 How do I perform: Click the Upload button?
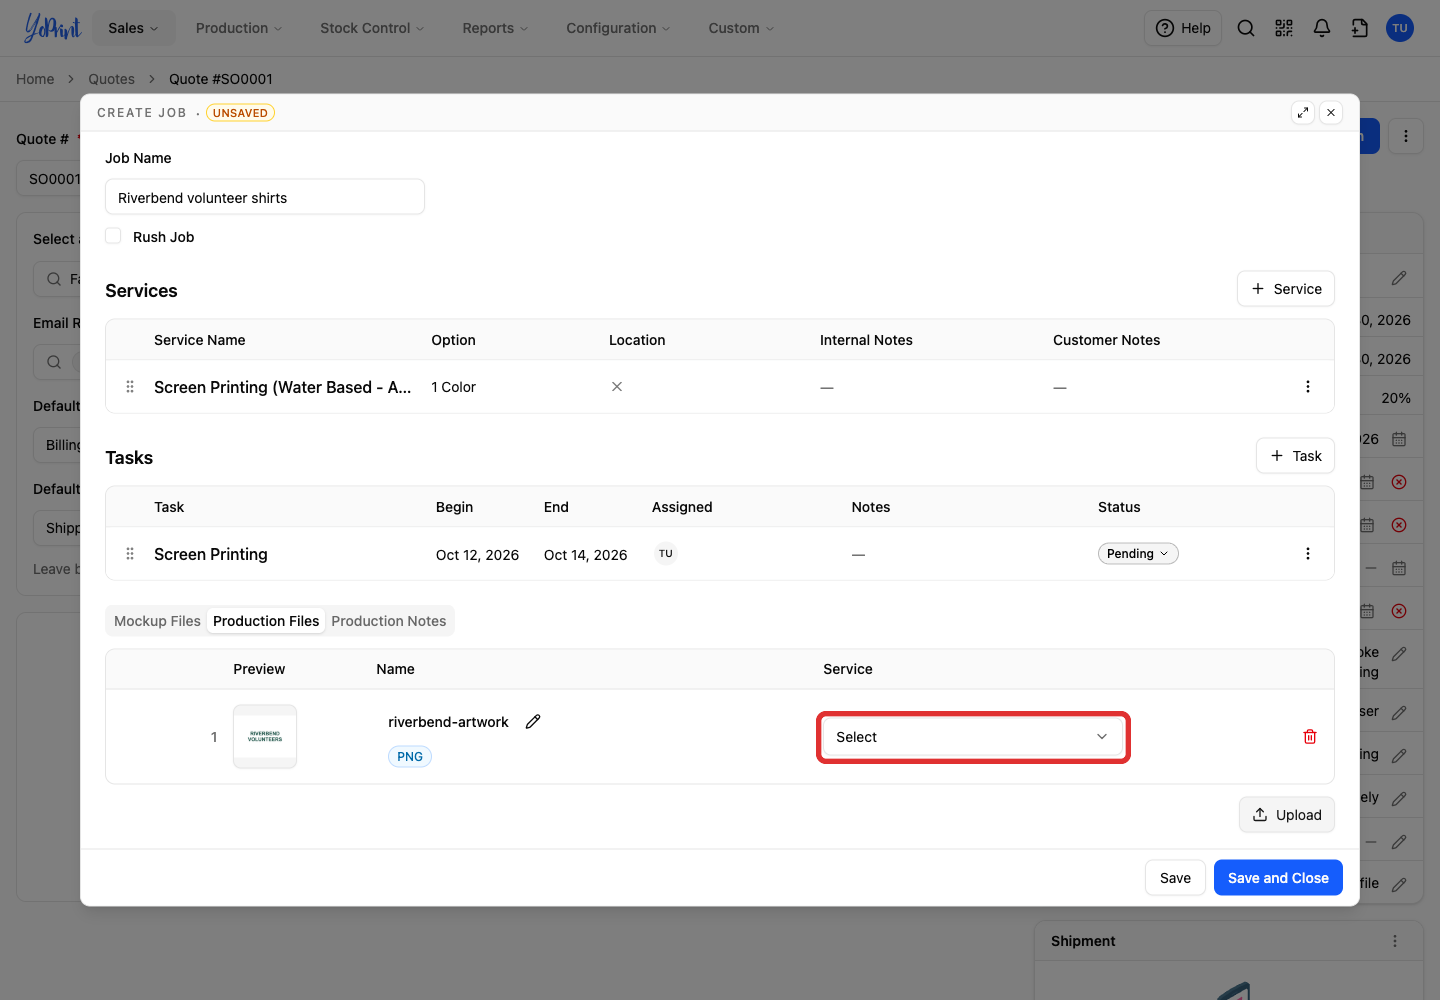pos(1287,815)
